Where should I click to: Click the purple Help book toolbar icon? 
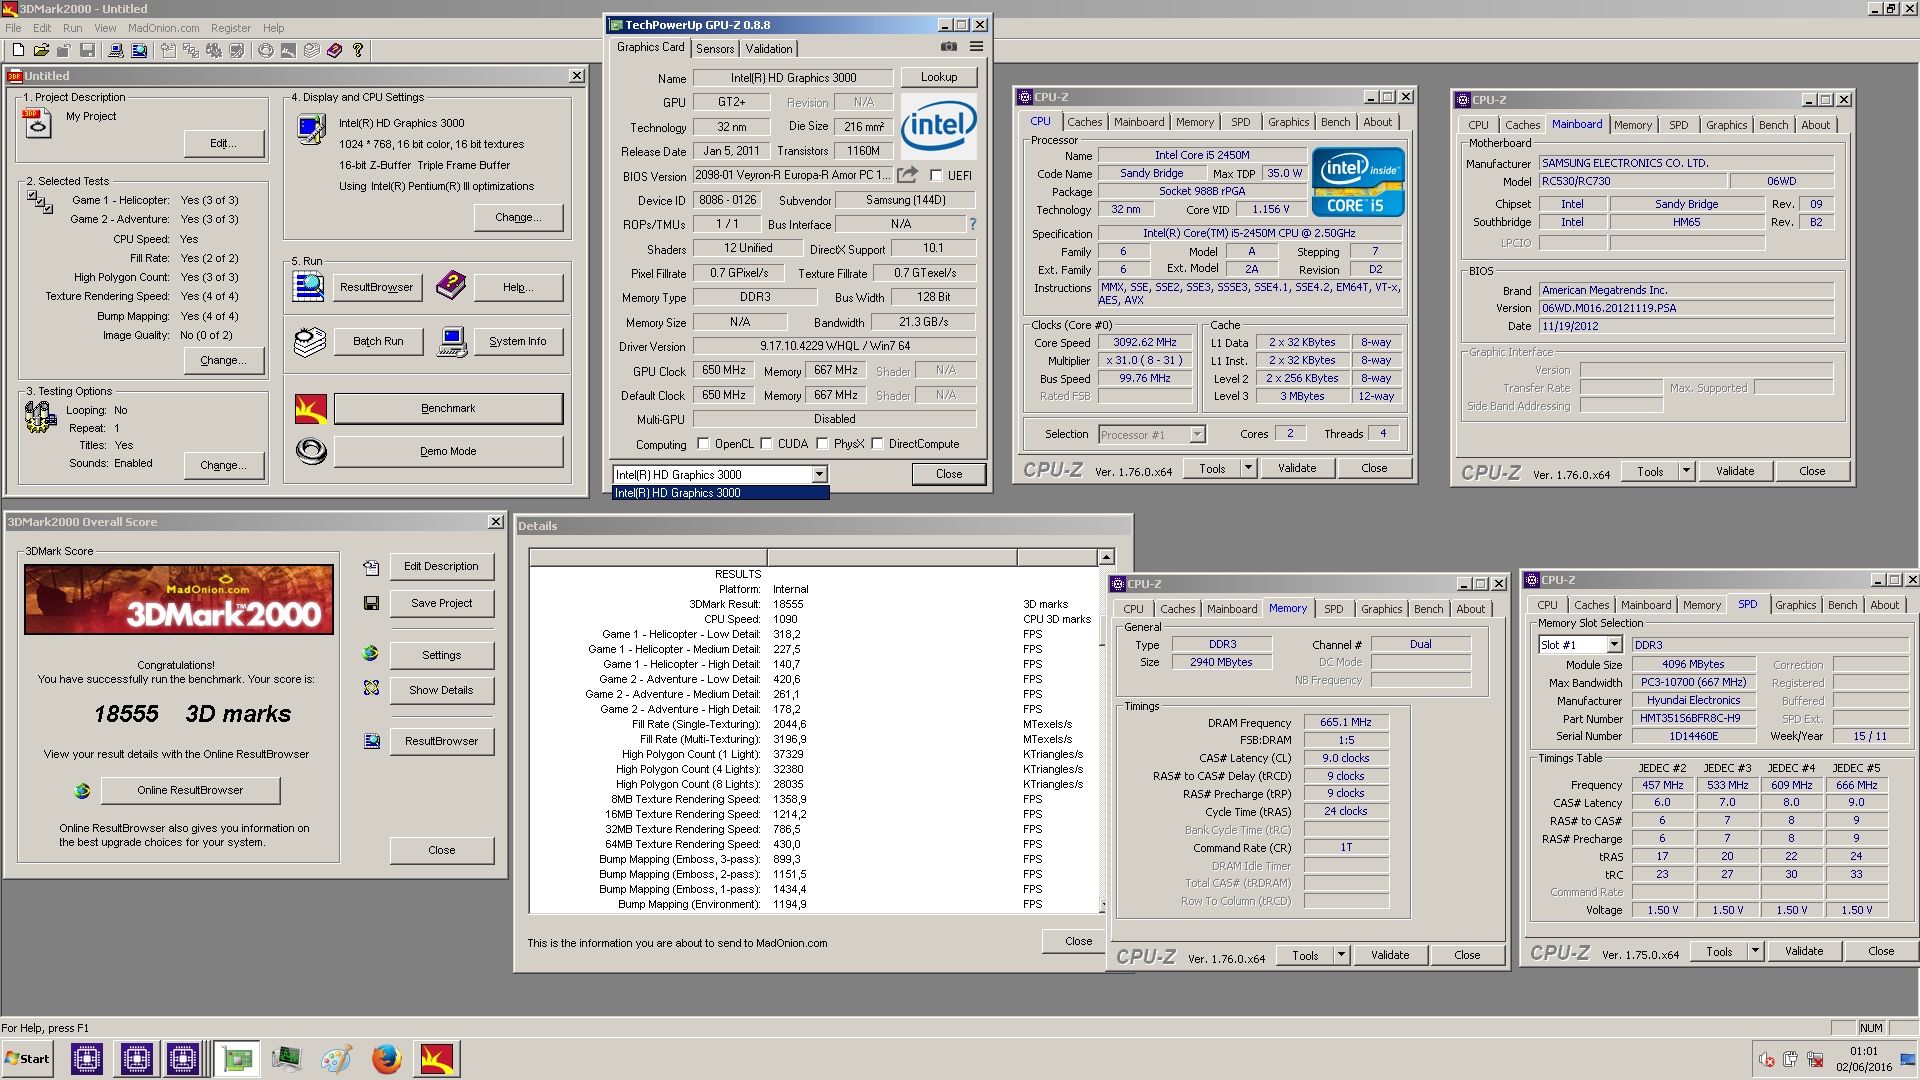[x=334, y=50]
